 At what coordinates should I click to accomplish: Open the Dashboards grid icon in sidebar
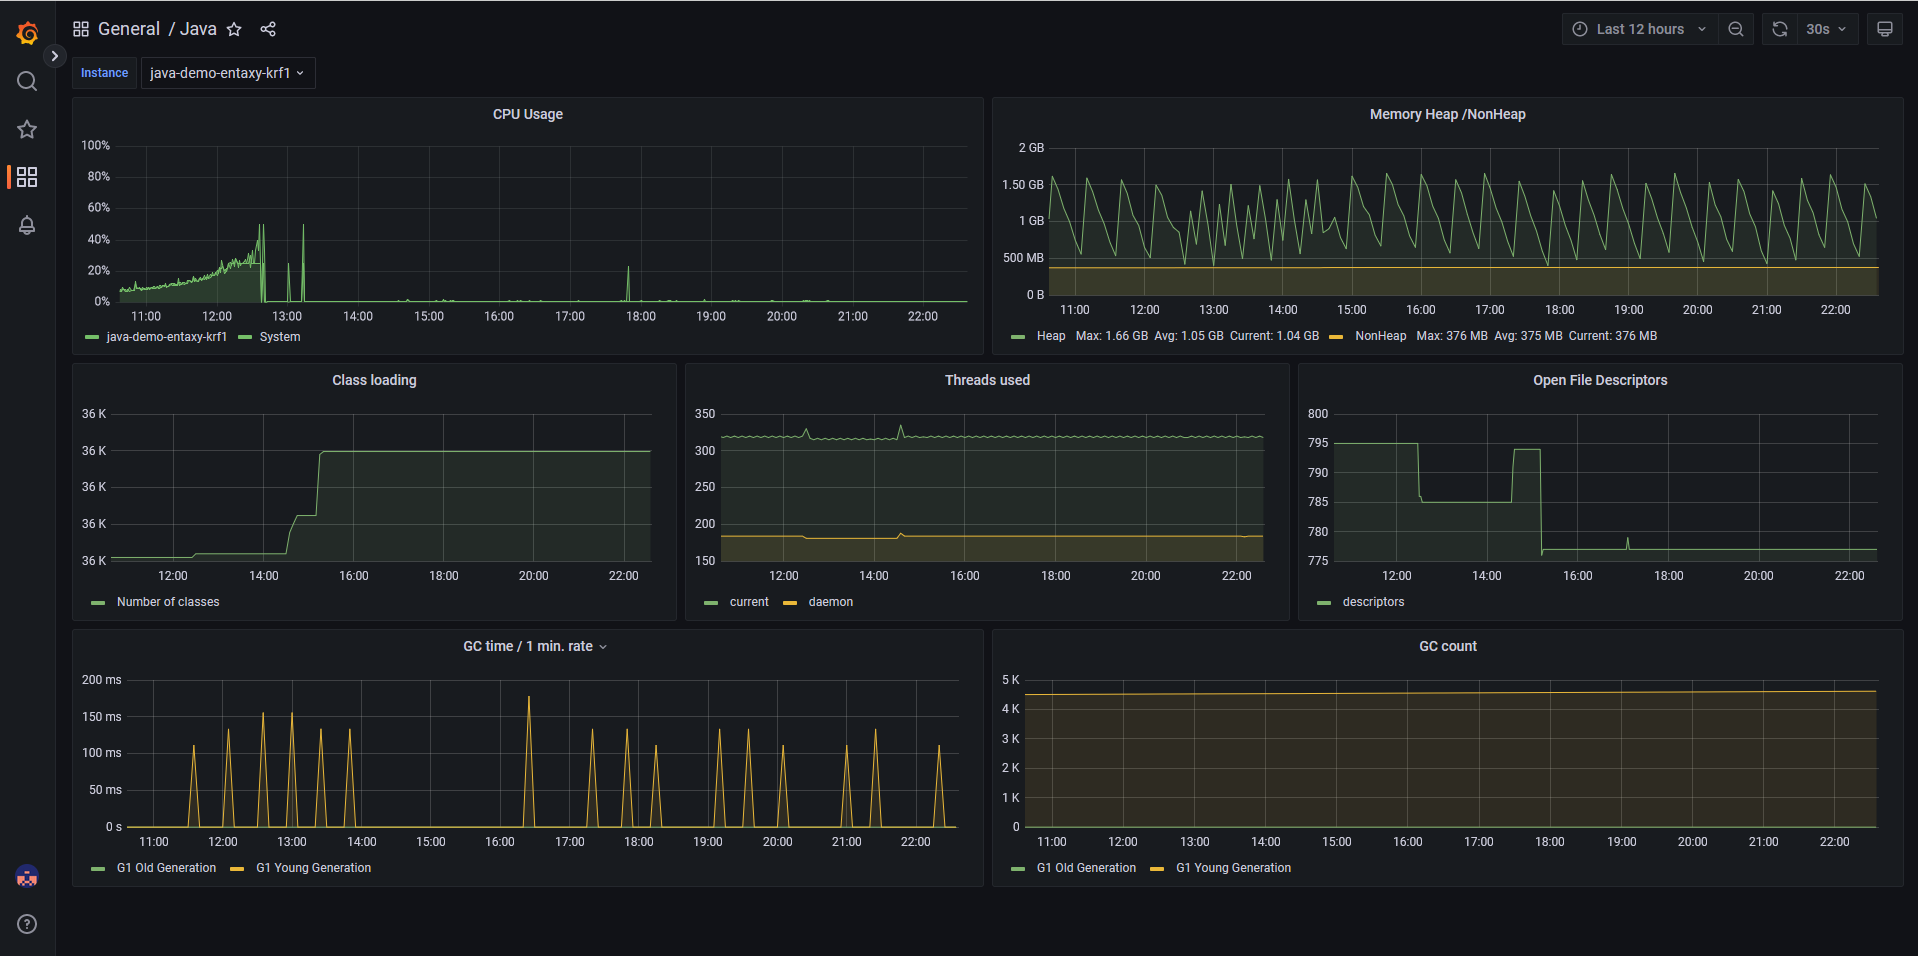pyautogui.click(x=27, y=177)
